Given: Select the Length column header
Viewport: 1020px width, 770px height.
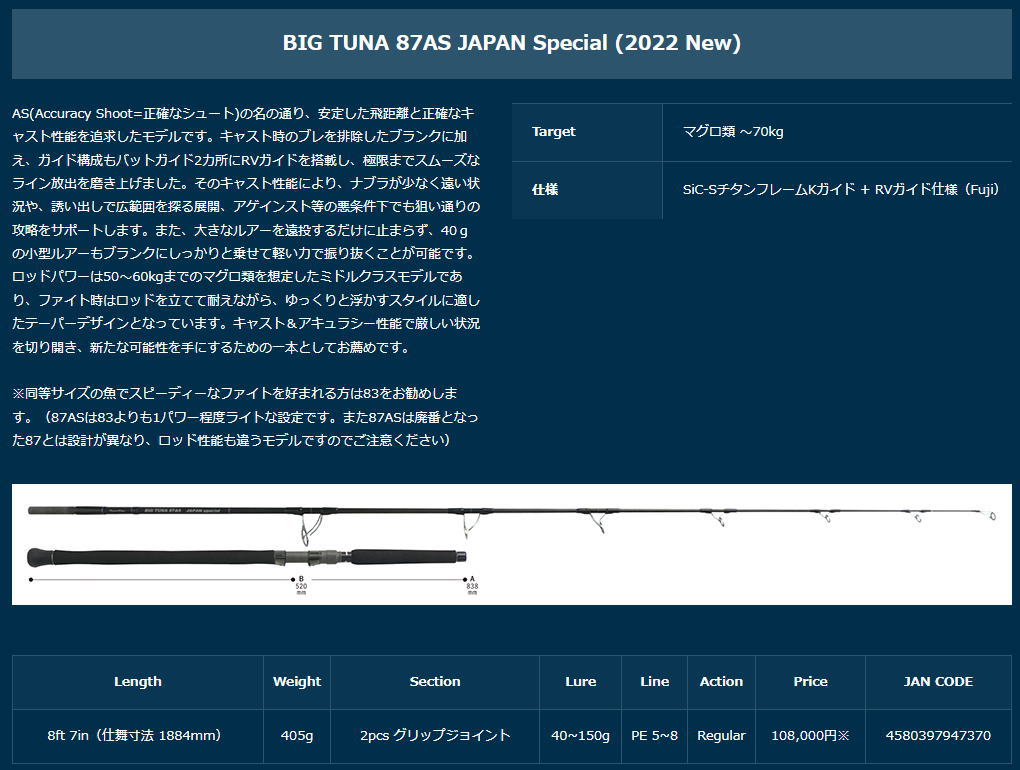Looking at the screenshot, I should [137, 682].
